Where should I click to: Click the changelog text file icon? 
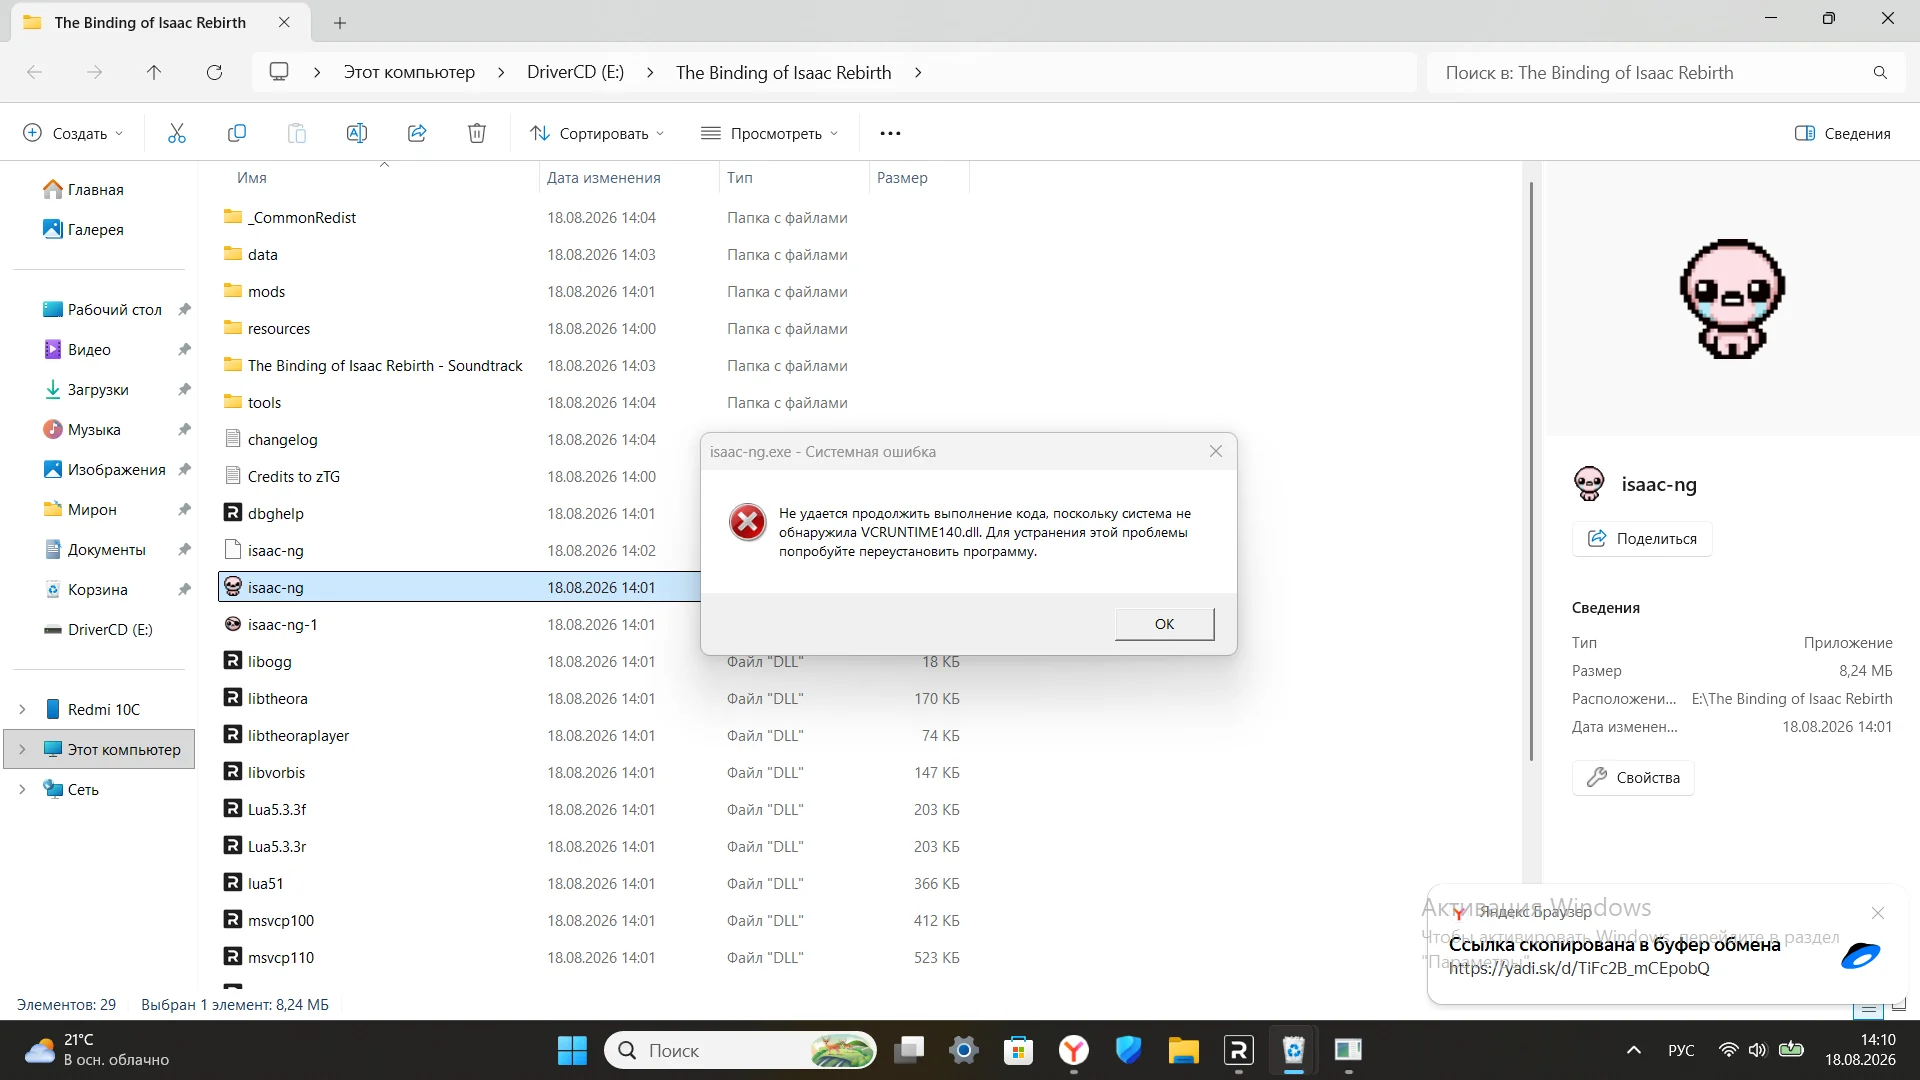[233, 439]
